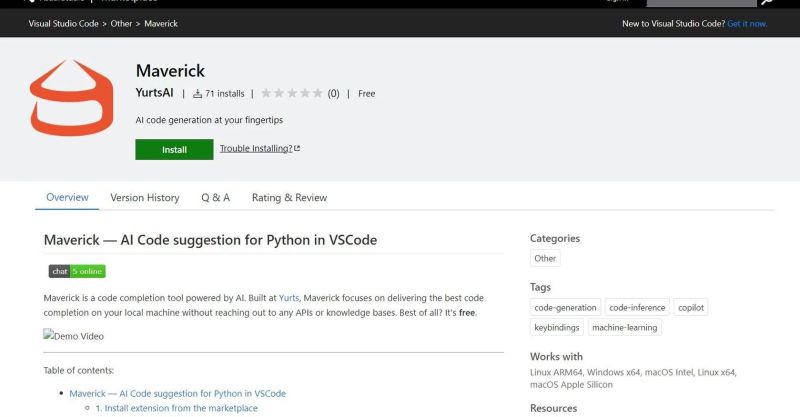The width and height of the screenshot is (800, 417).
Task: Open the YurtsAI publisher link
Action: coord(154,94)
